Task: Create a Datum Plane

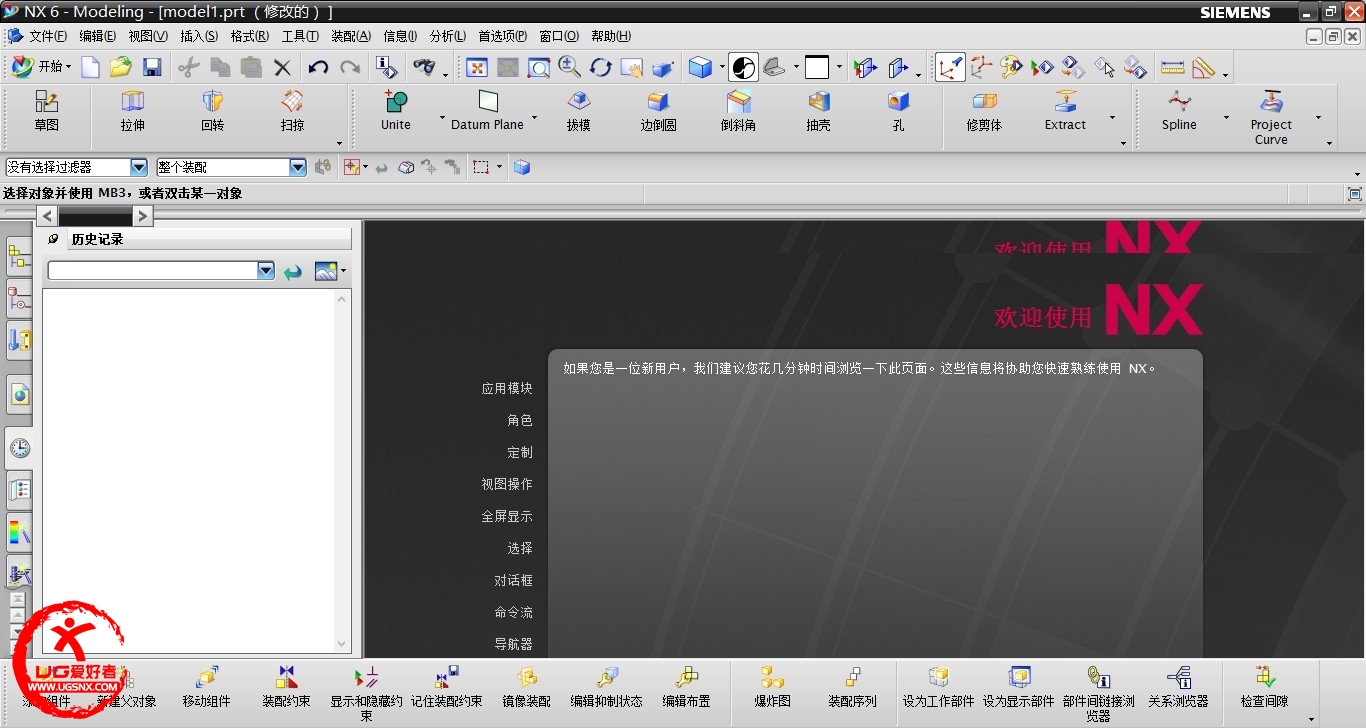Action: 488,111
